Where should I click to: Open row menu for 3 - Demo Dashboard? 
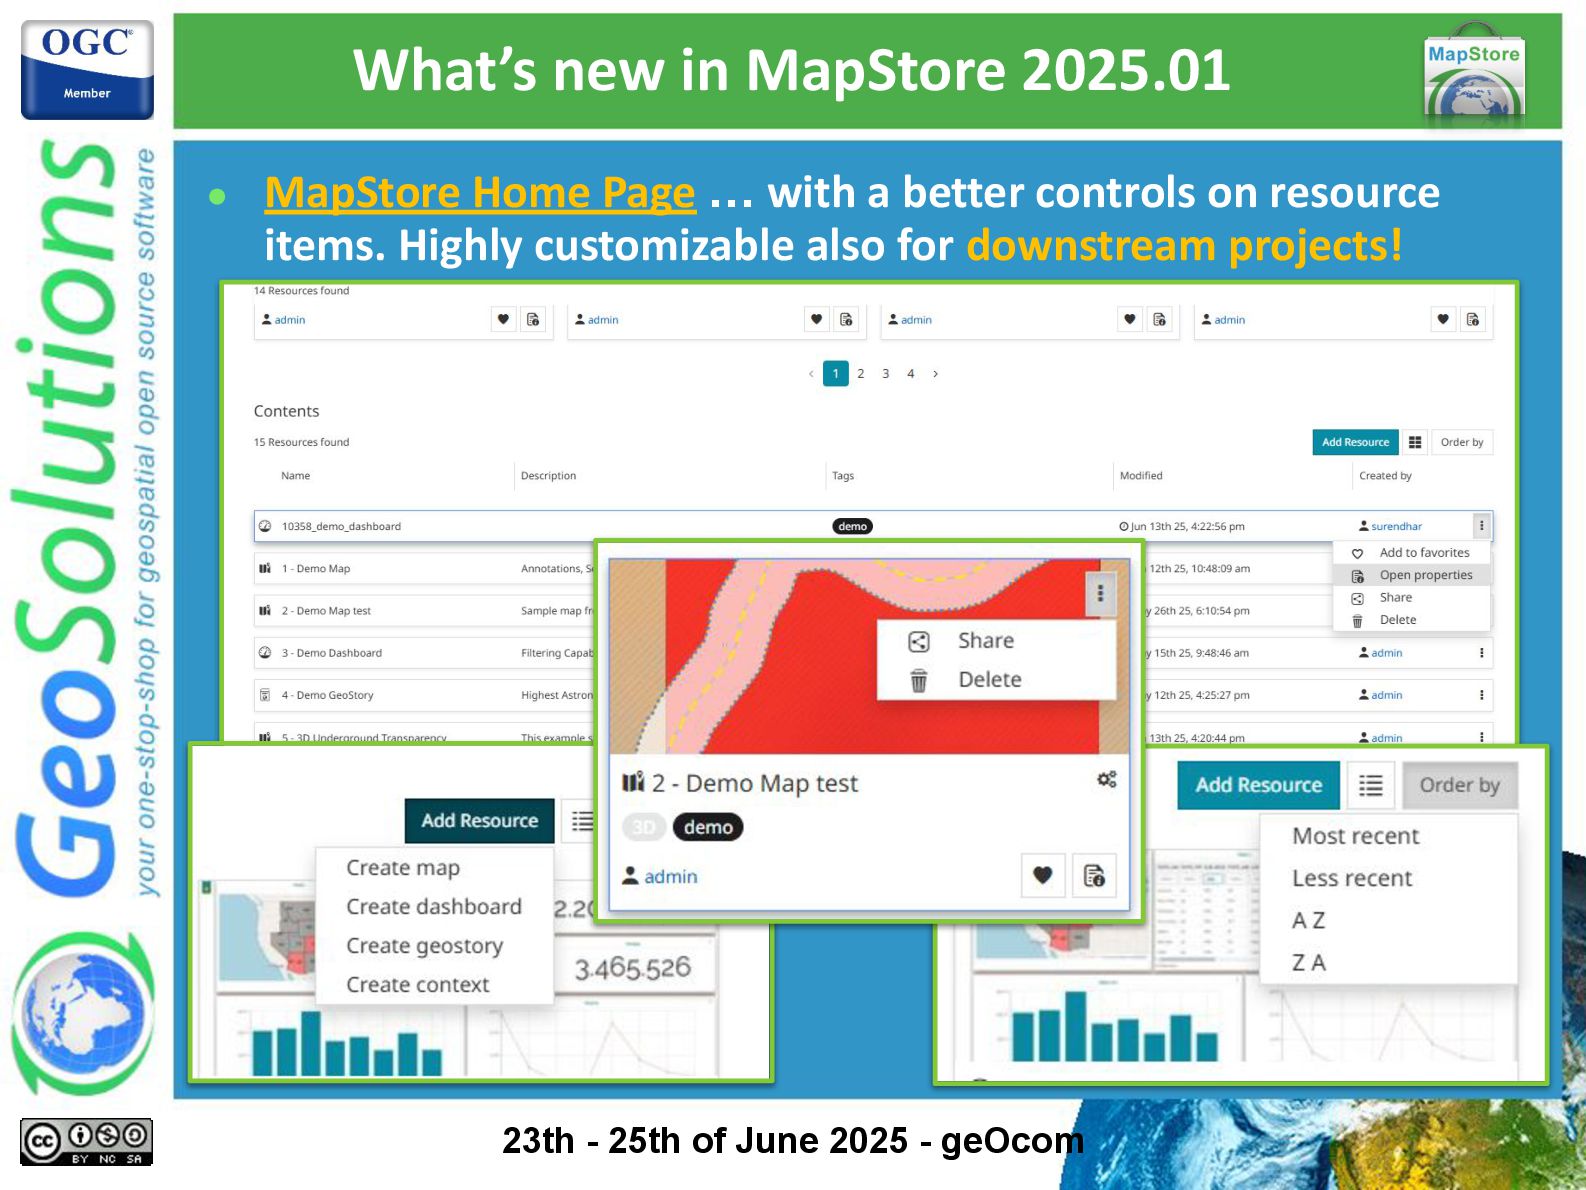[x=1481, y=653]
